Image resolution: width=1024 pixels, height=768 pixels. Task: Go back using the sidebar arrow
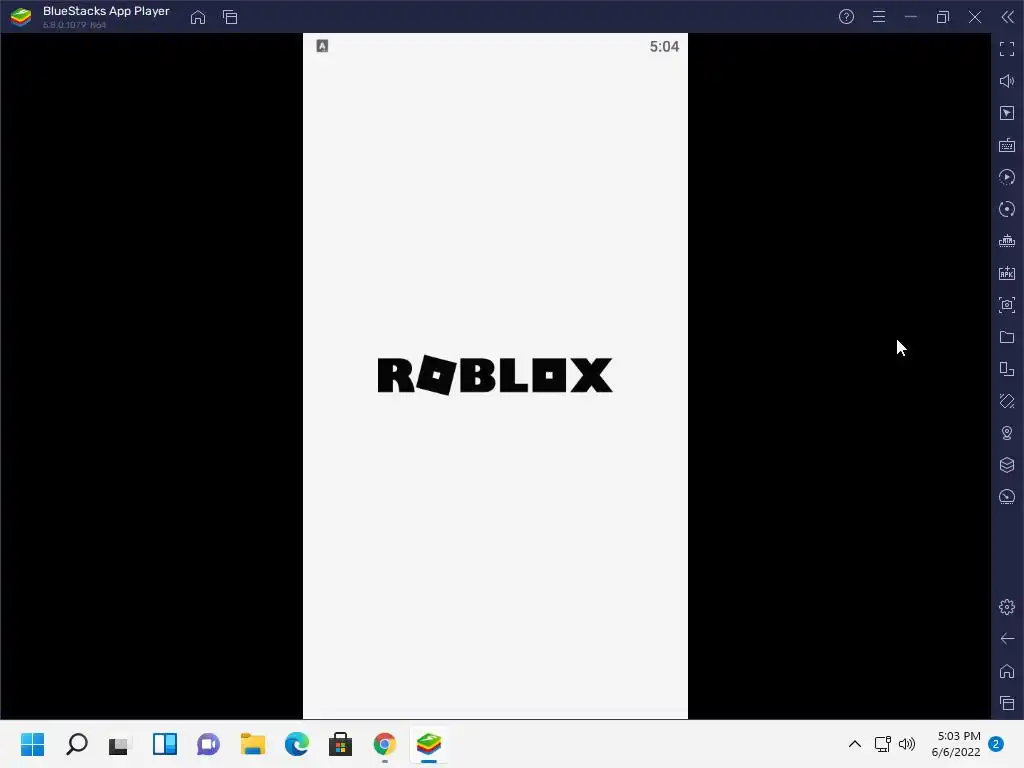[x=1007, y=639]
